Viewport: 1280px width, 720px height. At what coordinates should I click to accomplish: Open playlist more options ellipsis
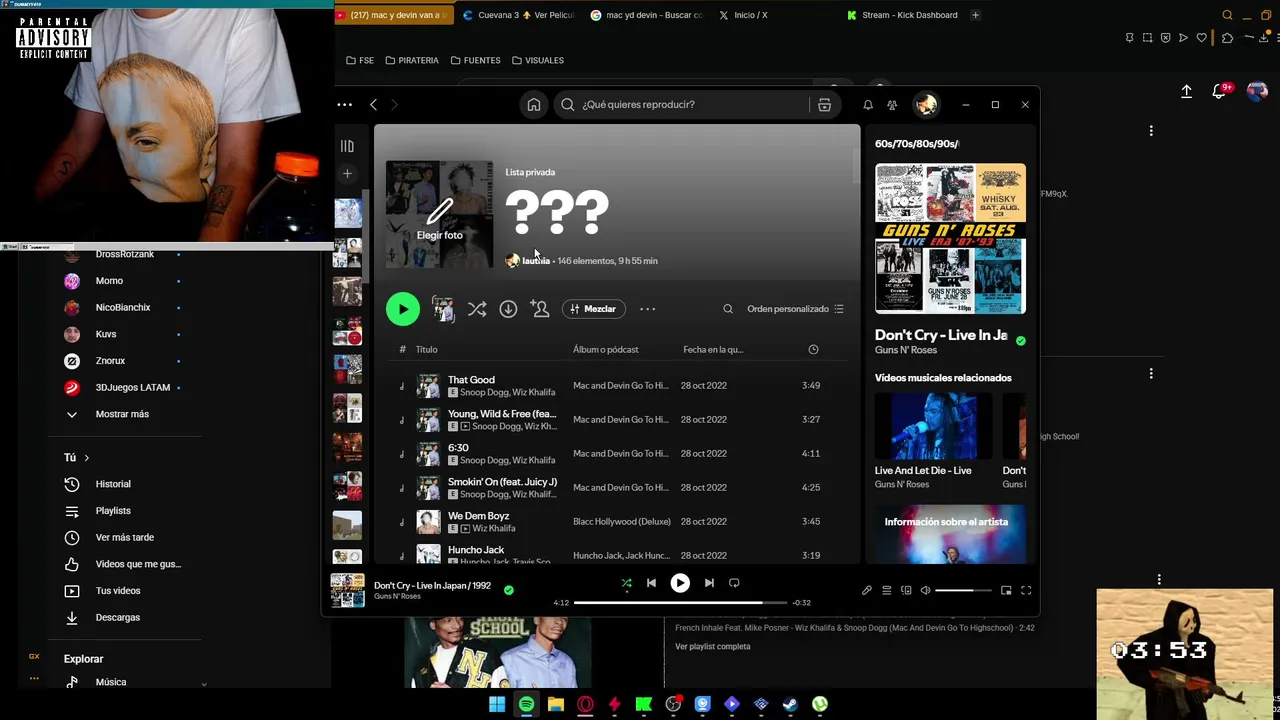(648, 309)
